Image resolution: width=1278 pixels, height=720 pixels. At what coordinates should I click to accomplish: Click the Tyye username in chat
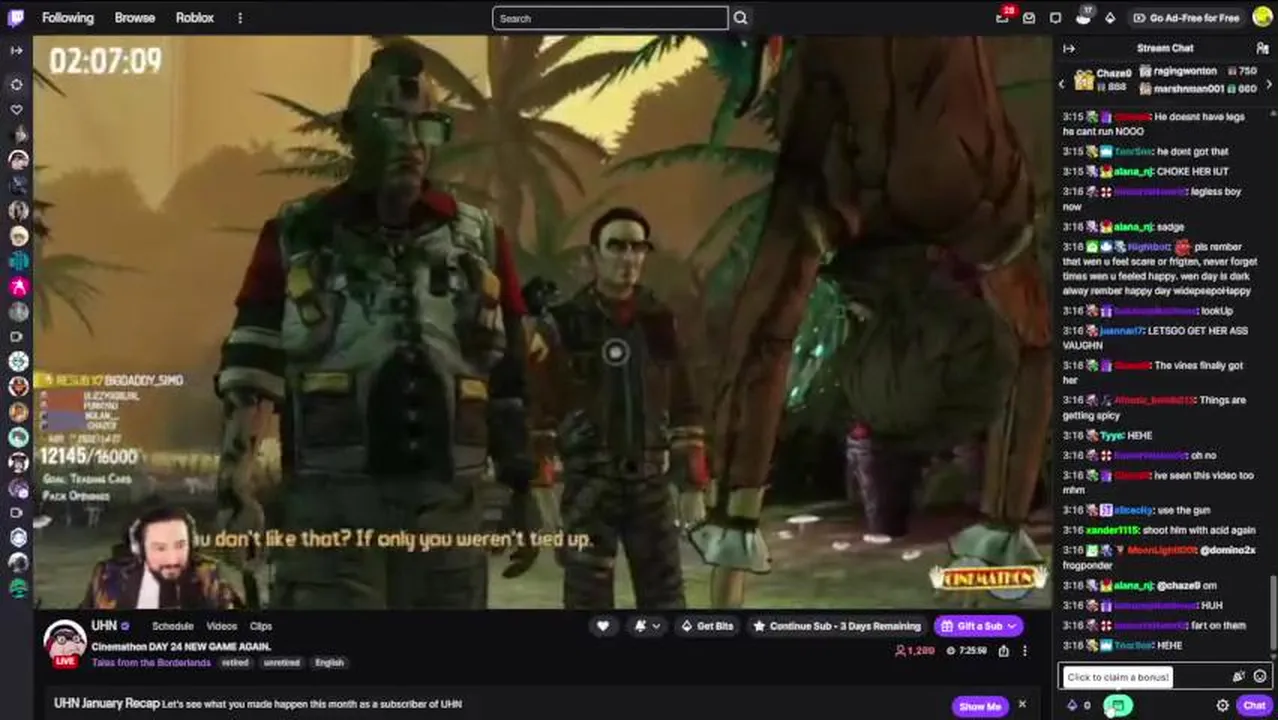click(1112, 436)
